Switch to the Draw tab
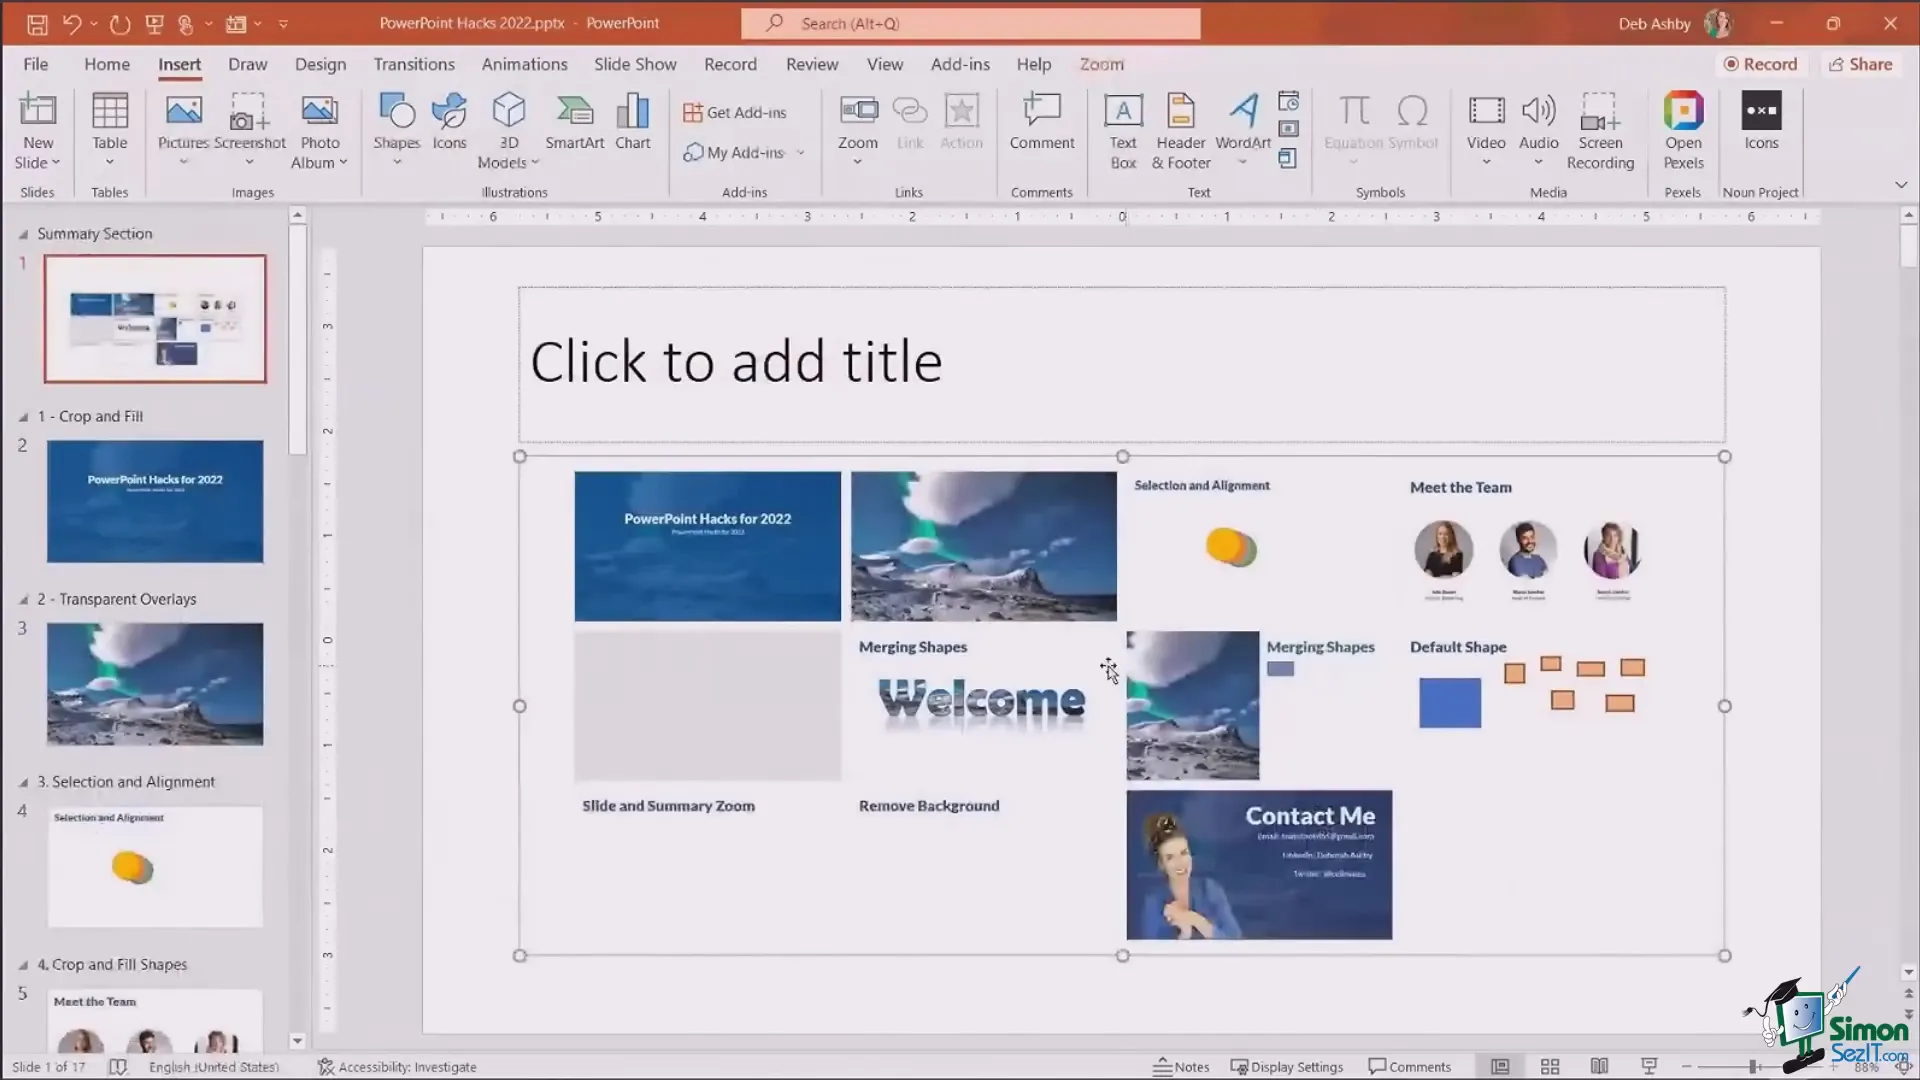This screenshot has width=1920, height=1080. click(247, 64)
